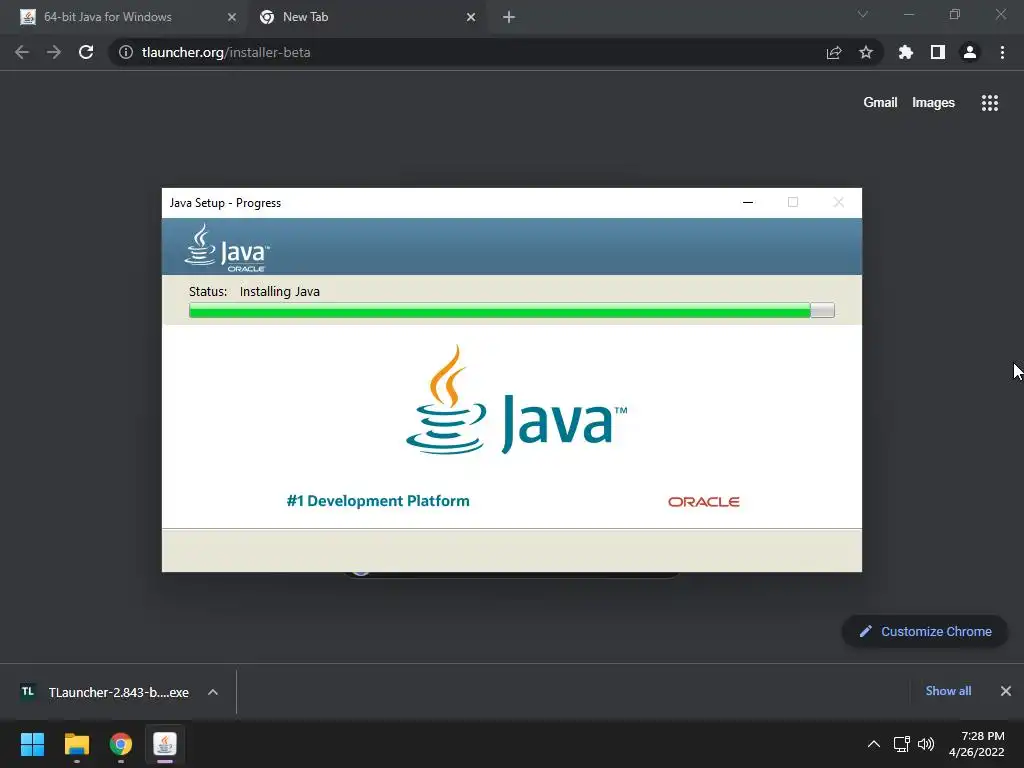The height and width of the screenshot is (768, 1024).
Task: View site information icon in address bar
Action: [126, 52]
